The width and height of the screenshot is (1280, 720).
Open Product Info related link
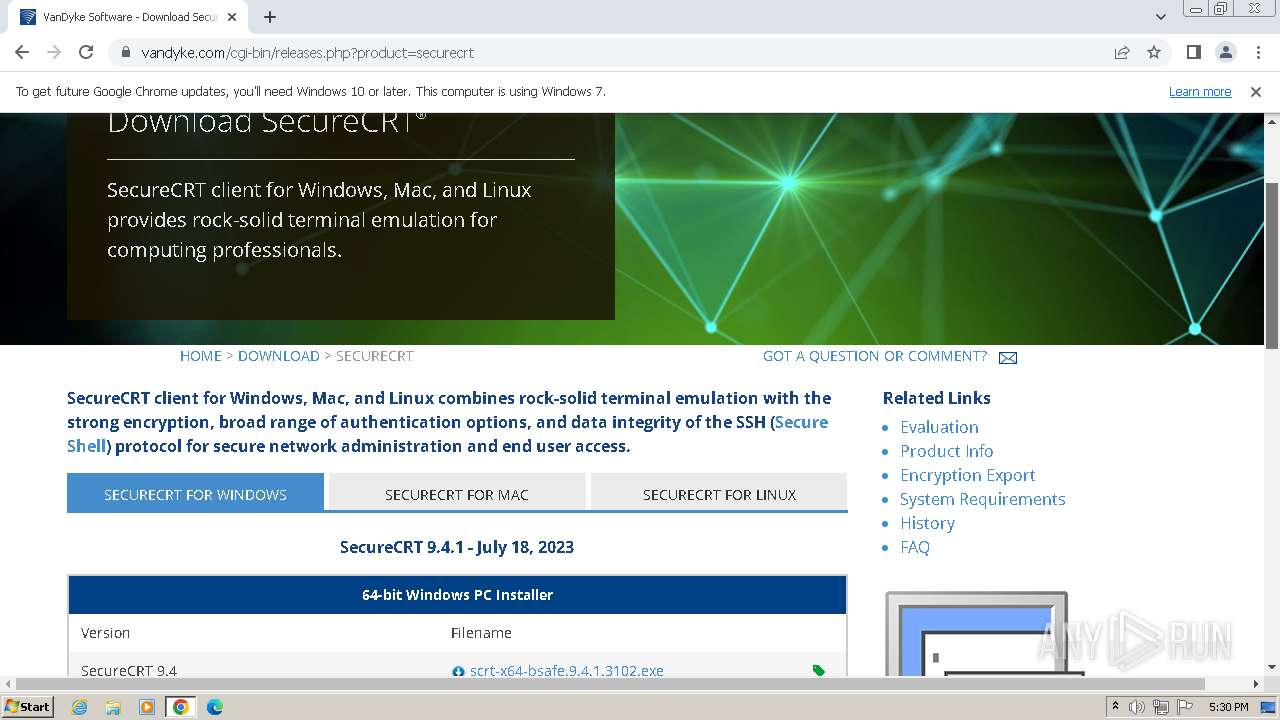tap(946, 451)
